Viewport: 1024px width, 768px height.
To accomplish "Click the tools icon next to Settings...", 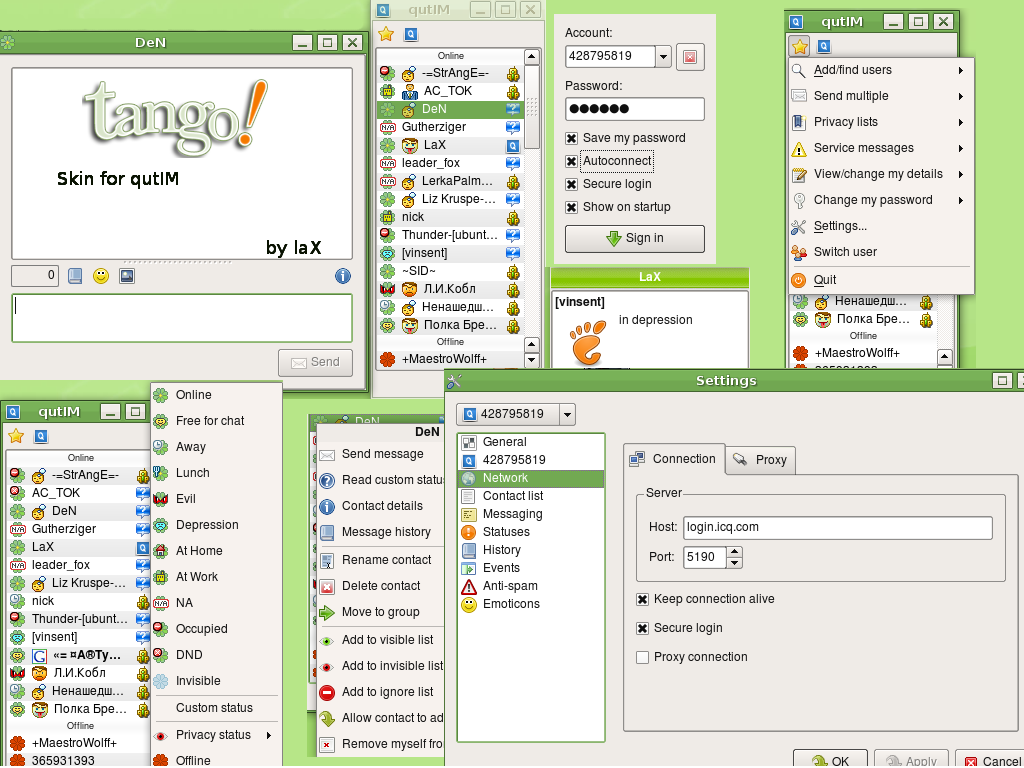I will click(799, 227).
